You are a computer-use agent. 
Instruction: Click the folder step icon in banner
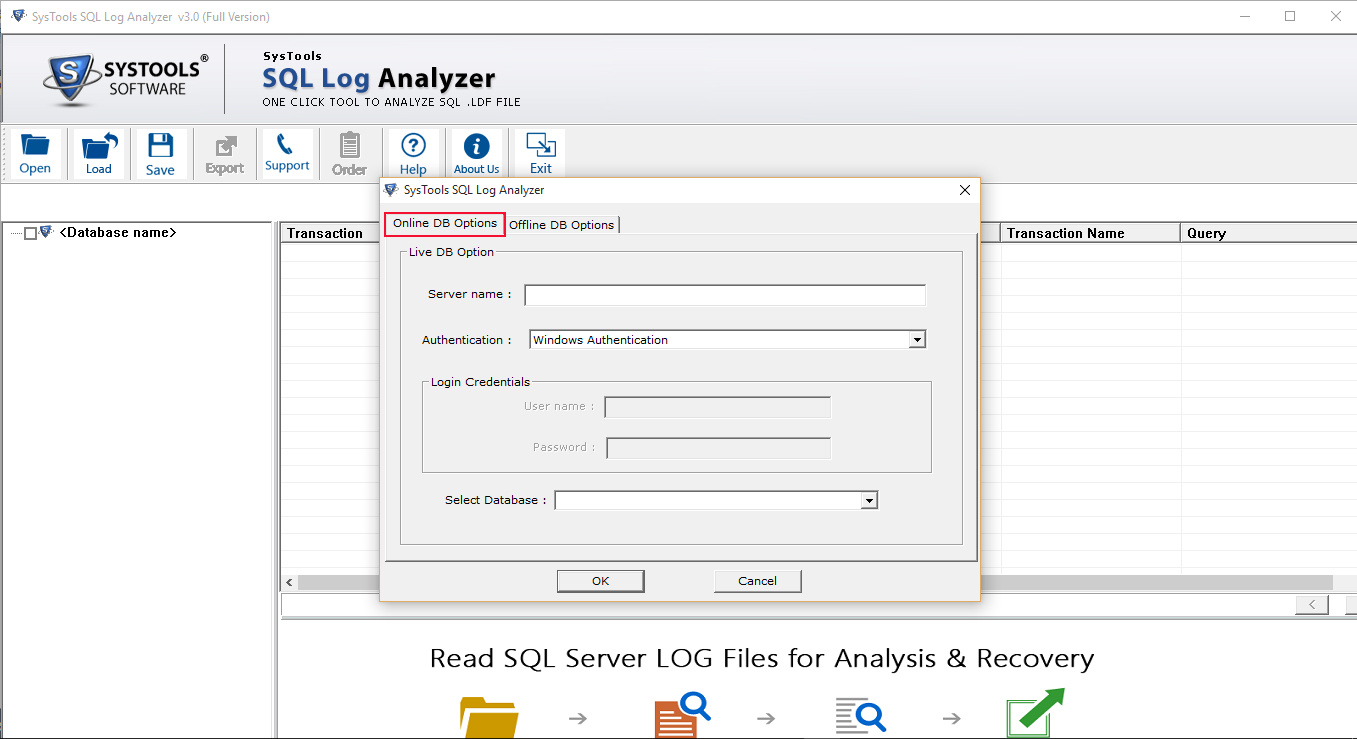click(489, 716)
